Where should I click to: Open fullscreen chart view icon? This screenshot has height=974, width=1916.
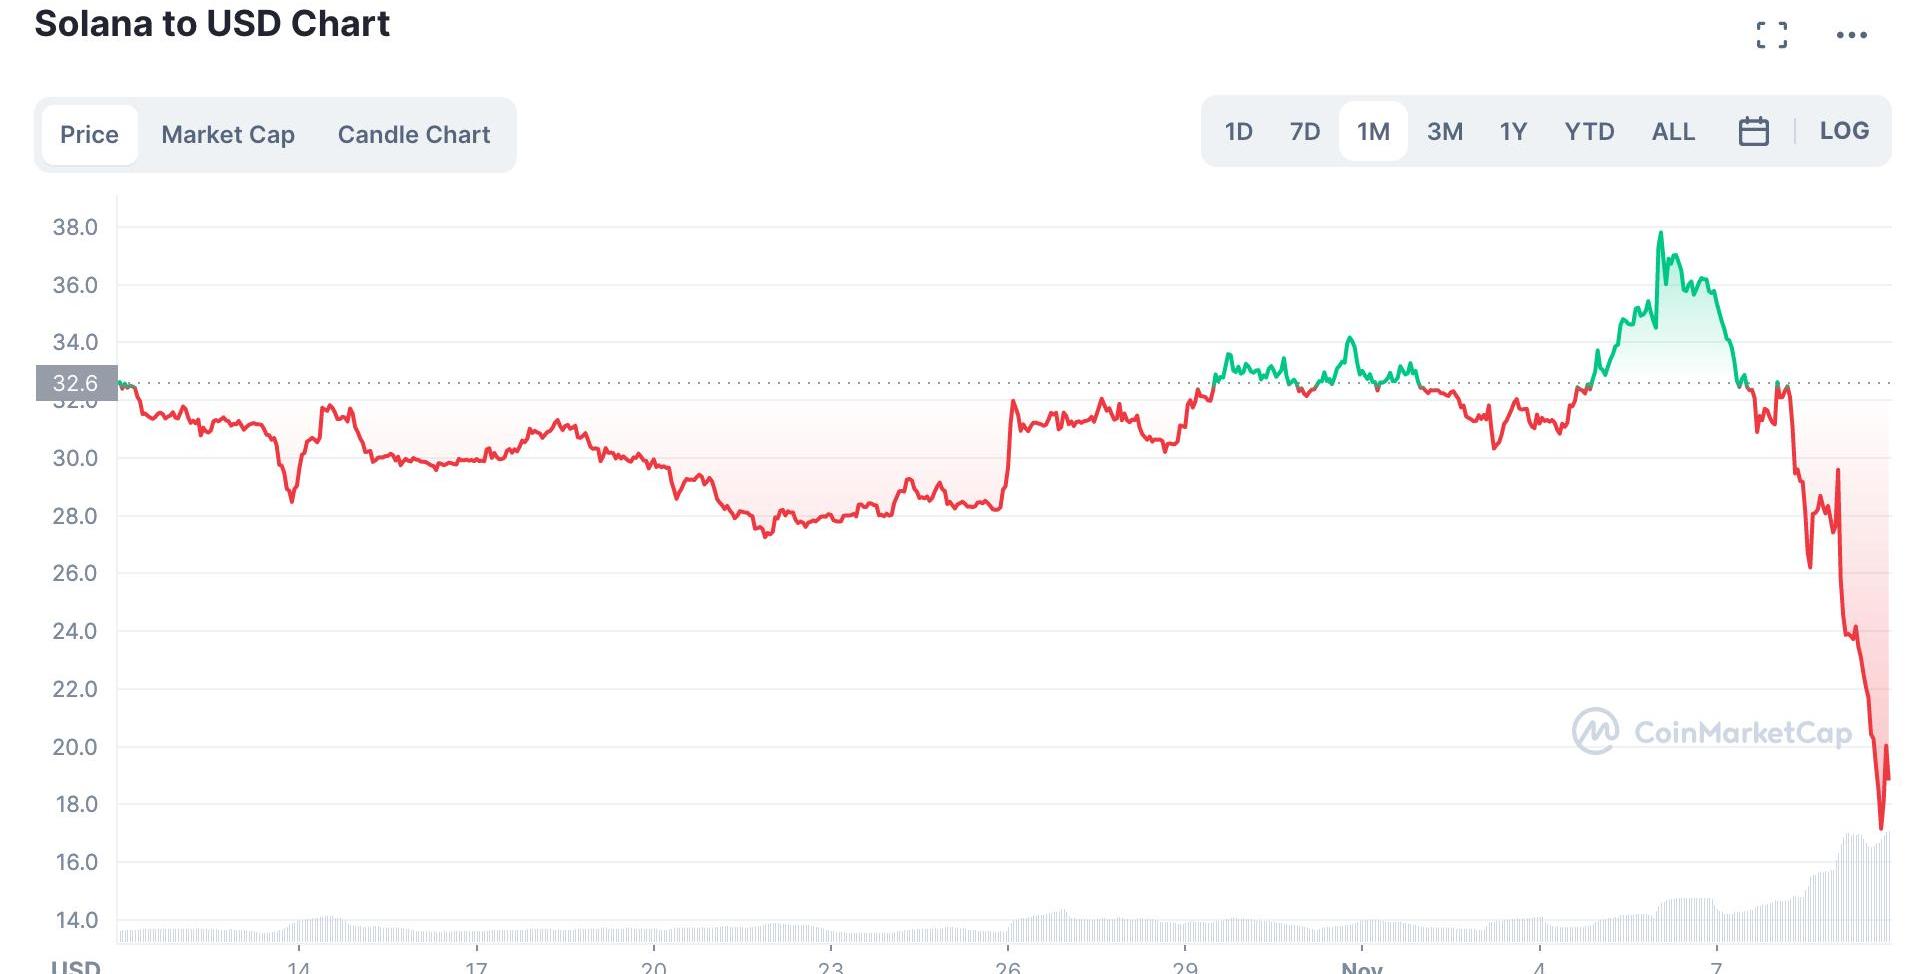click(x=1771, y=35)
